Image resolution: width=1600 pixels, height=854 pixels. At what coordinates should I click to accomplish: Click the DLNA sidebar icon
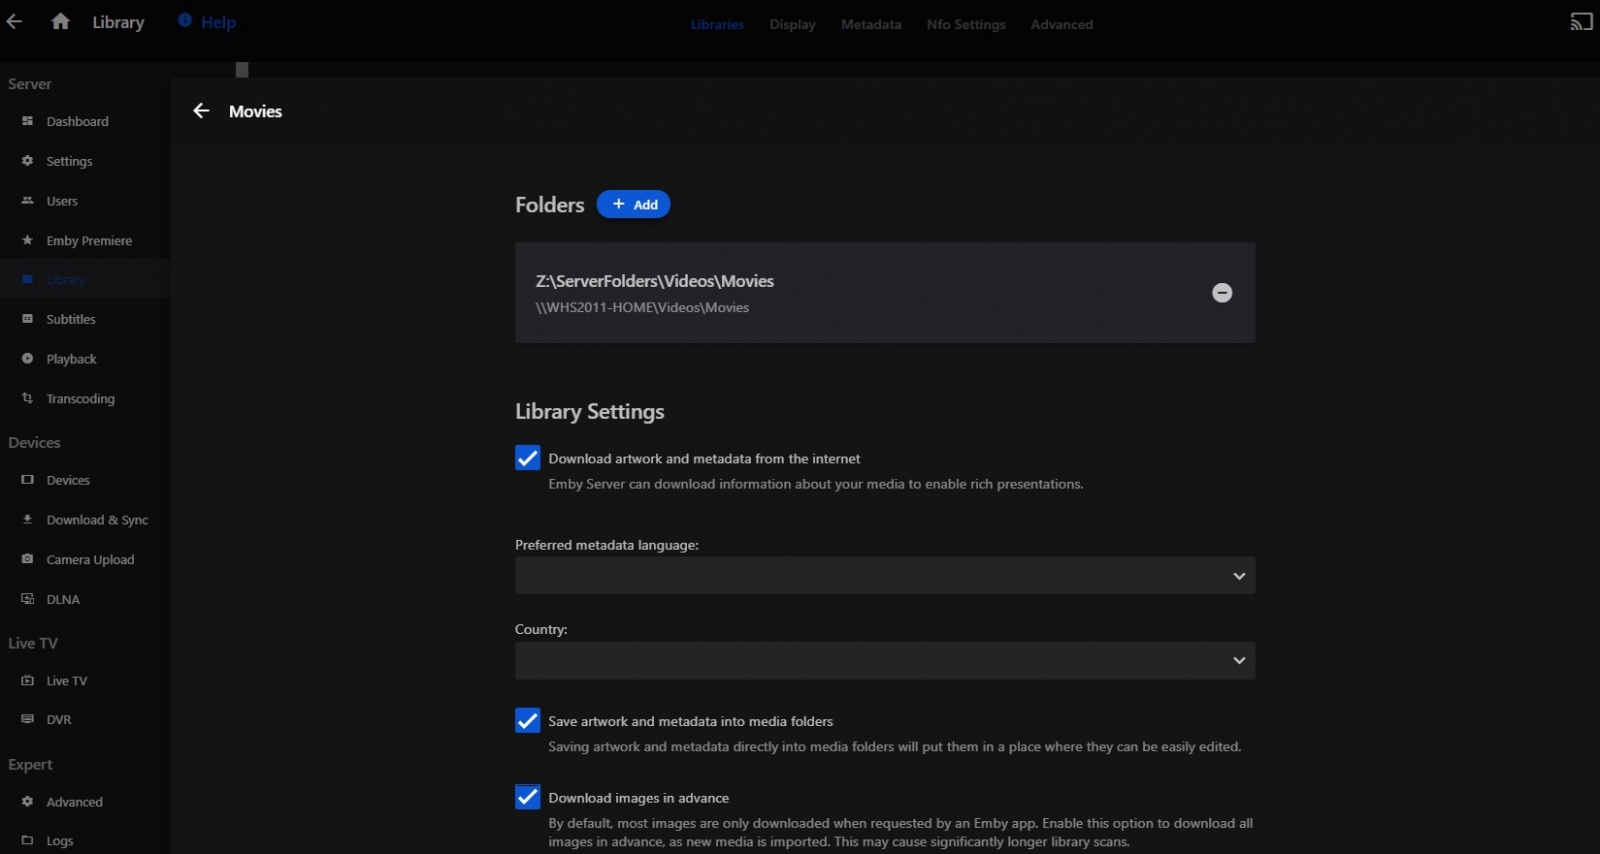(x=28, y=599)
